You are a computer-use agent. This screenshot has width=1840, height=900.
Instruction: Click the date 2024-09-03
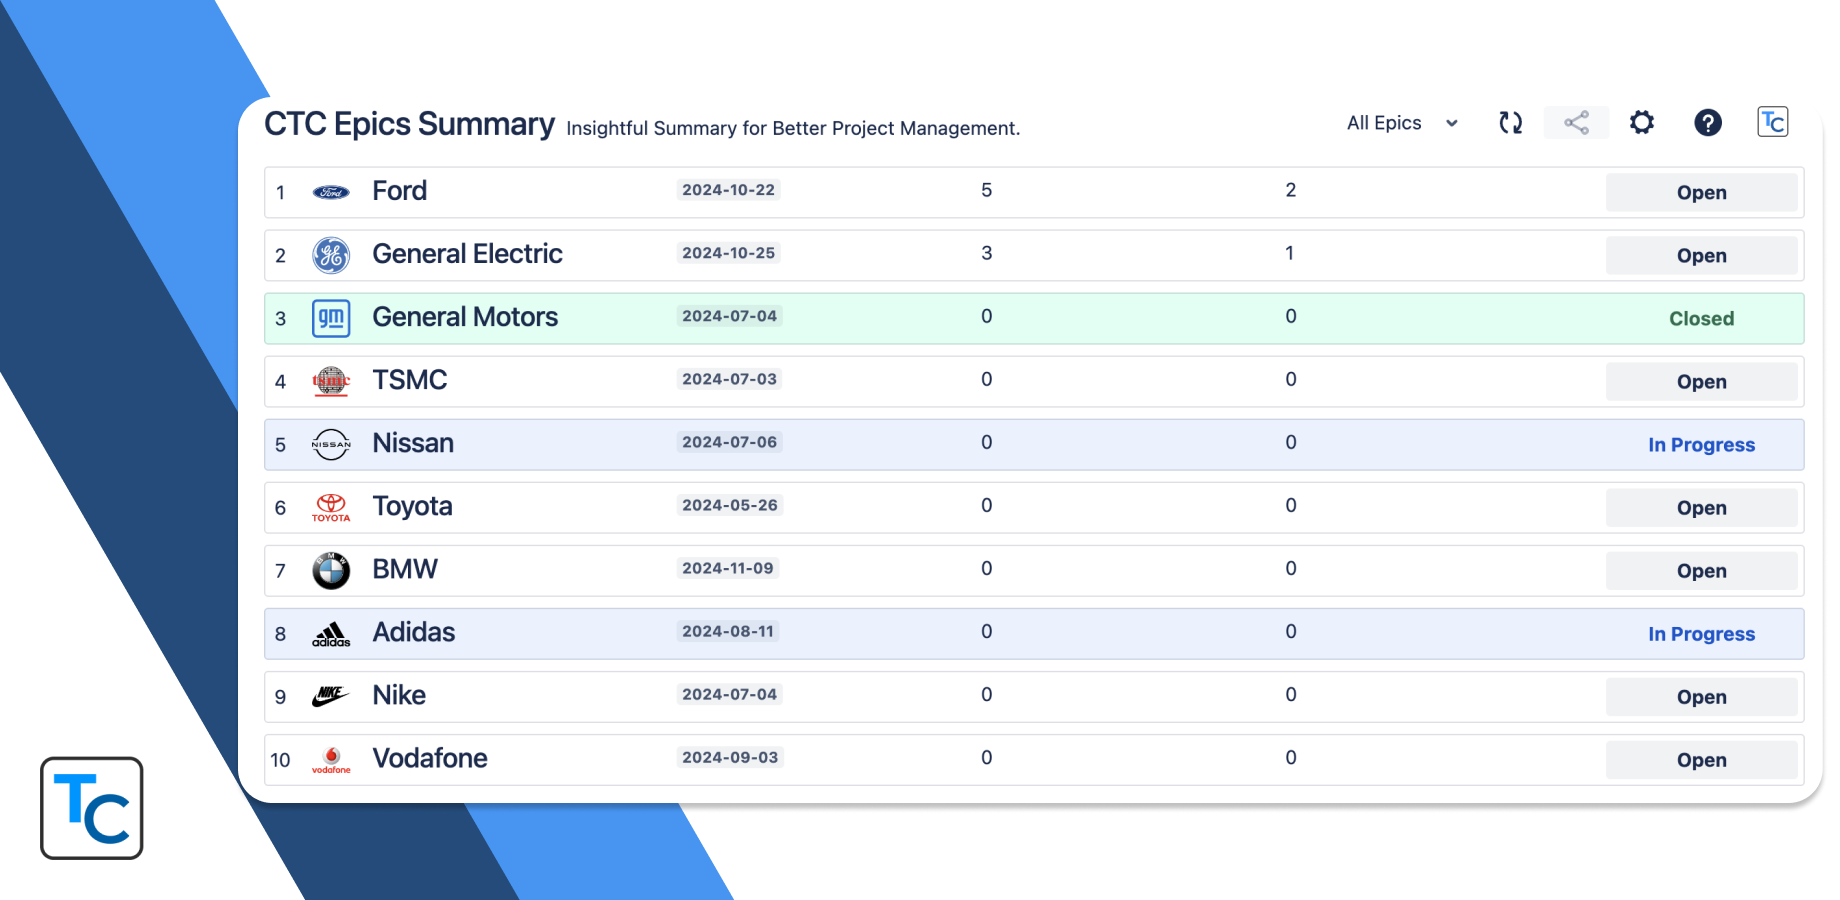[x=730, y=757]
